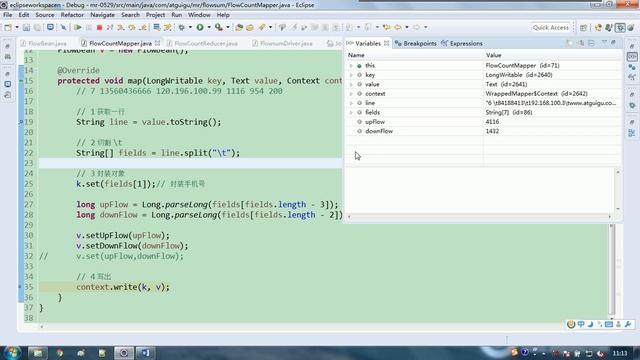Click the Step Over icon
Image resolution: width=640 pixels, height=360 pixels.
click(132, 27)
